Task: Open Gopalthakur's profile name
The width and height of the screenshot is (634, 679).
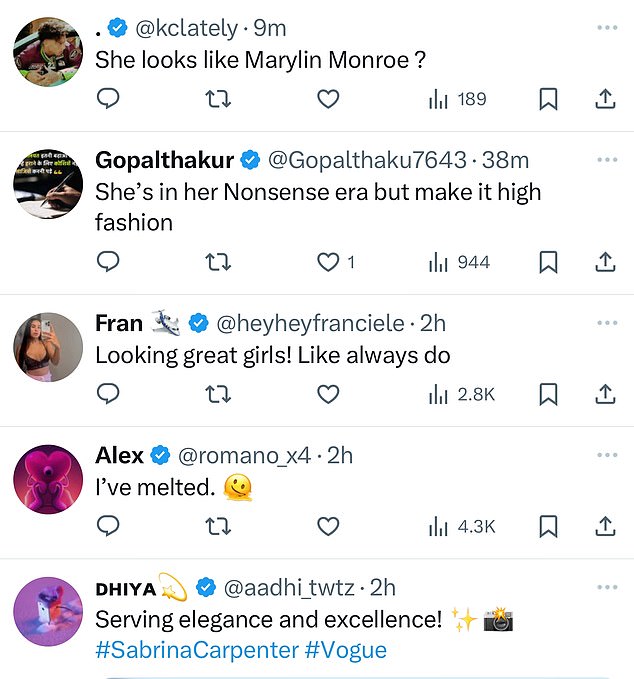Action: coord(165,160)
